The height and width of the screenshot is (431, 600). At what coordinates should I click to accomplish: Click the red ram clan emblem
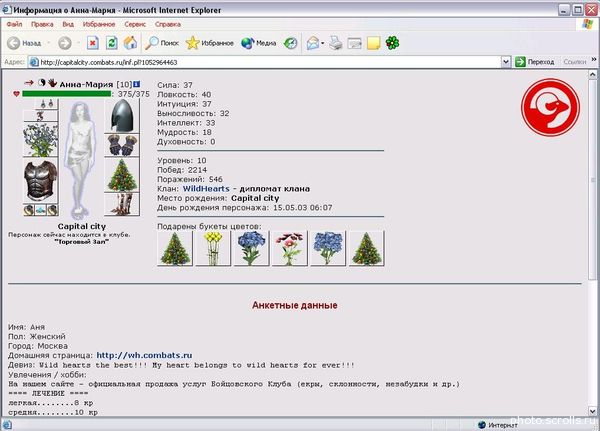point(550,108)
